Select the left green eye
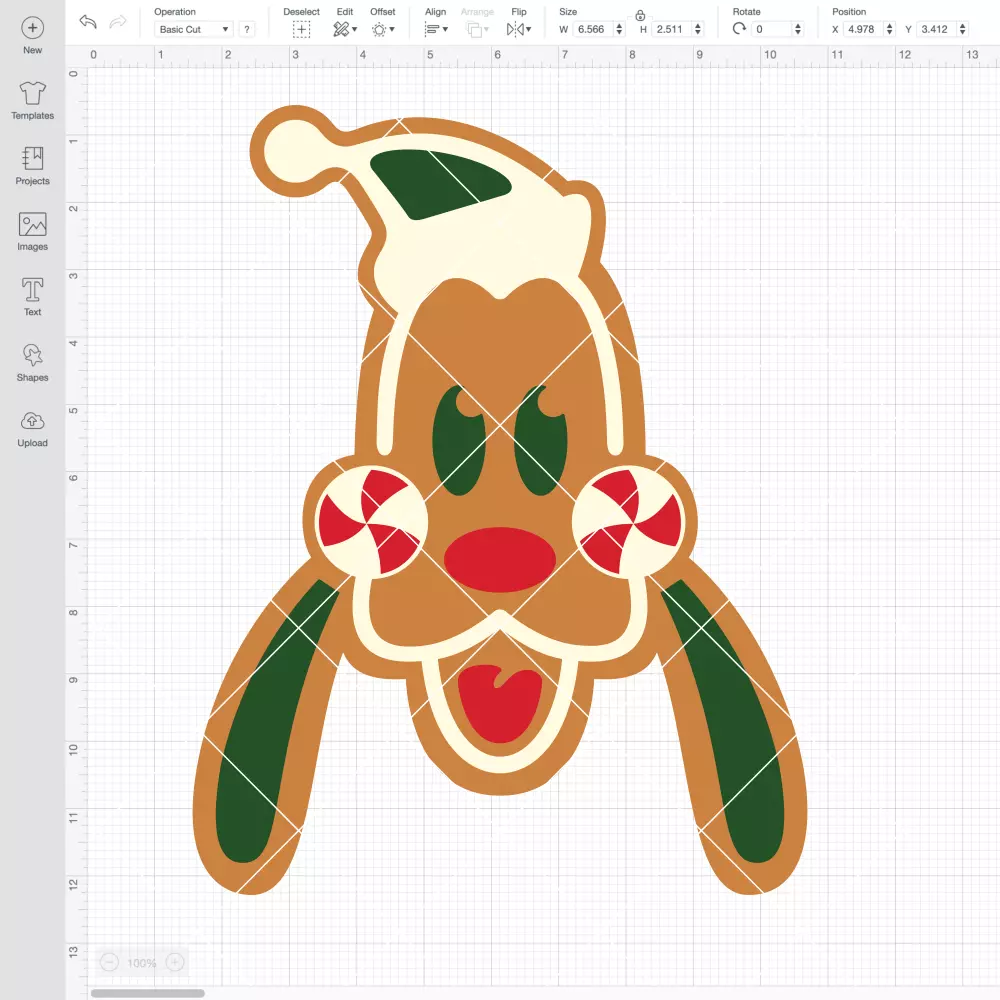This screenshot has height=1000, width=1000. [x=459, y=440]
